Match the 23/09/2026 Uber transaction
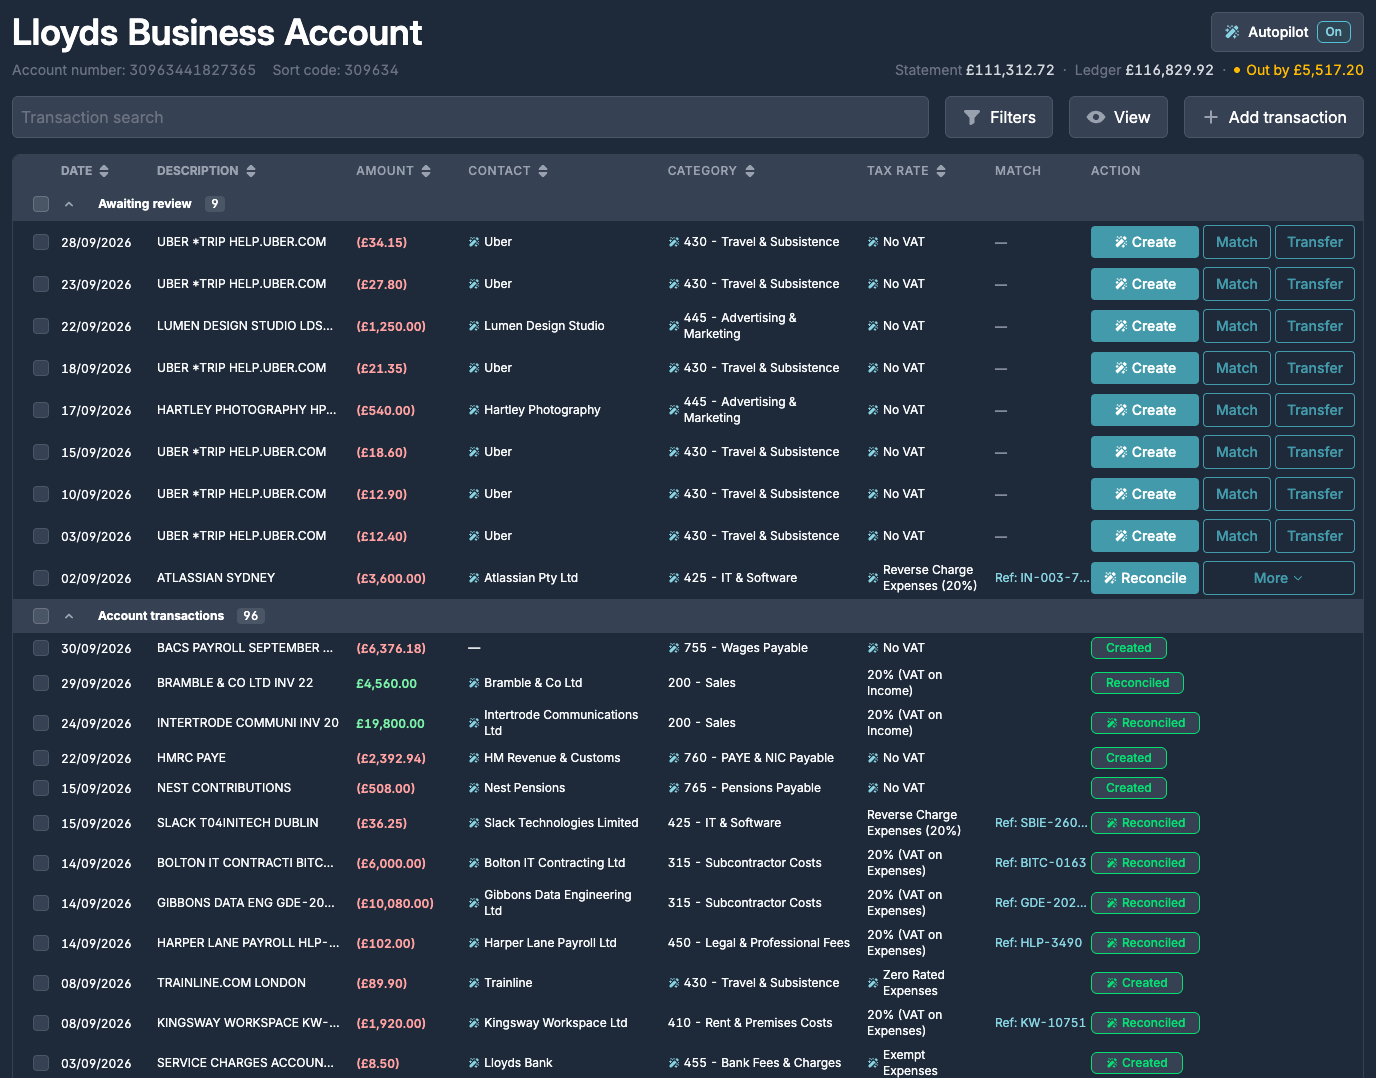The image size is (1376, 1078). (1237, 284)
